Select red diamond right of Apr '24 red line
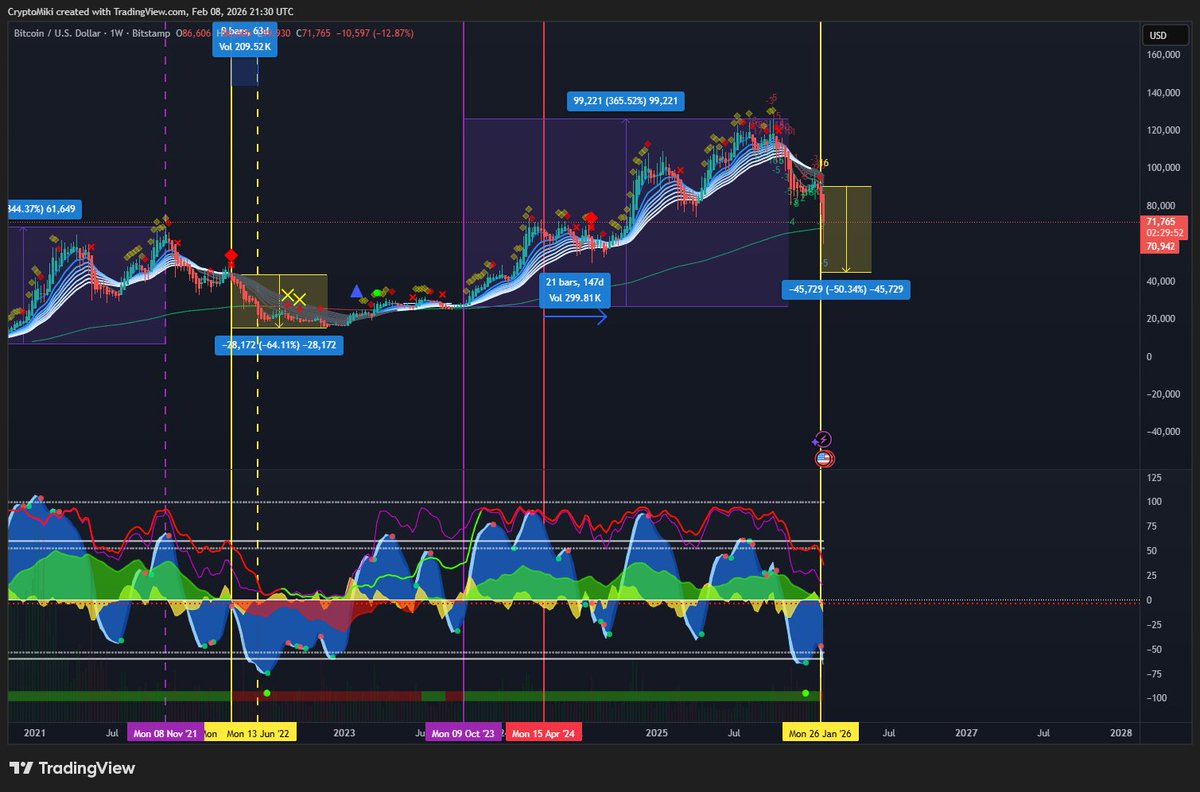Viewport: 1200px width, 792px height. [x=591, y=218]
